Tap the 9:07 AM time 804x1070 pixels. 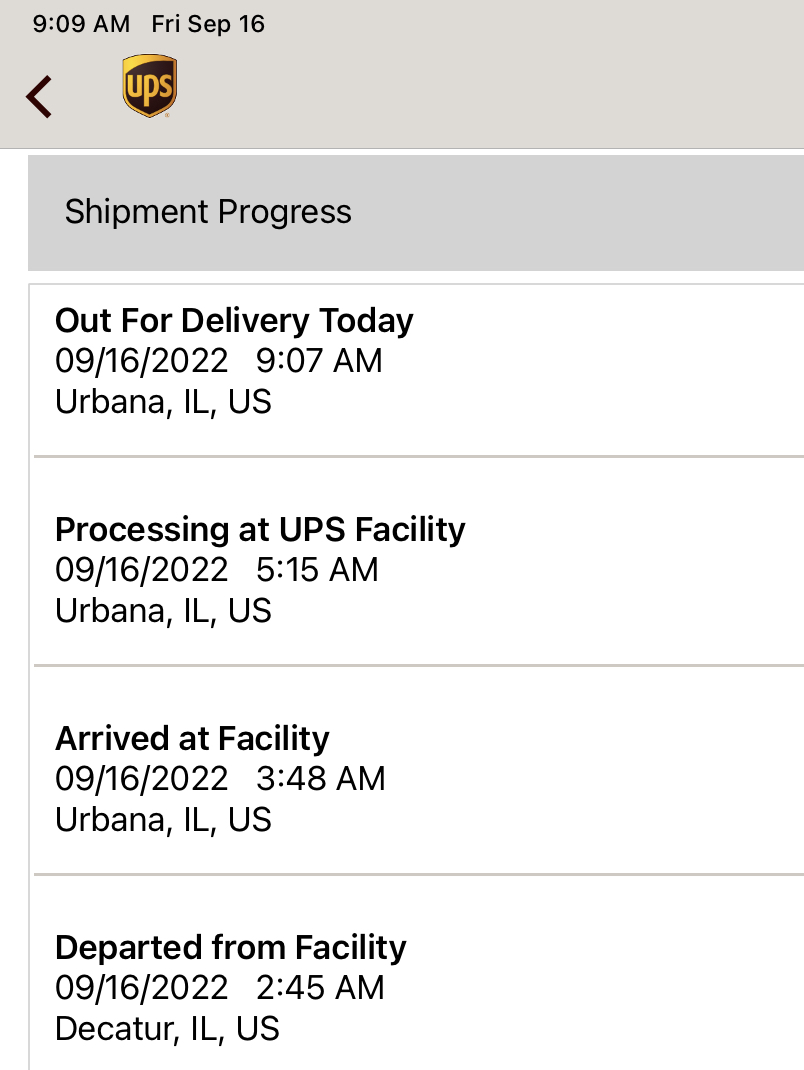point(319,361)
